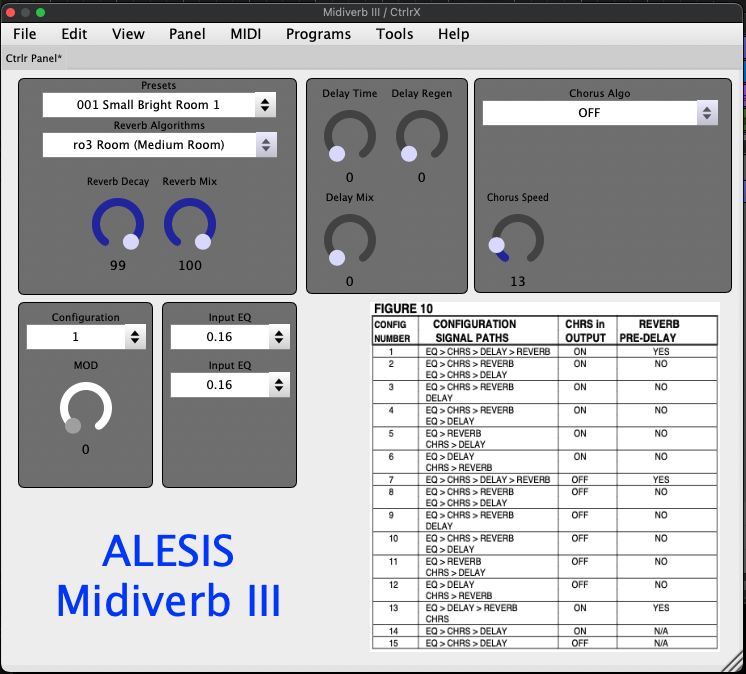Click the second Input EQ combo arrow
Image resolution: width=746 pixels, height=674 pixels.
click(279, 385)
